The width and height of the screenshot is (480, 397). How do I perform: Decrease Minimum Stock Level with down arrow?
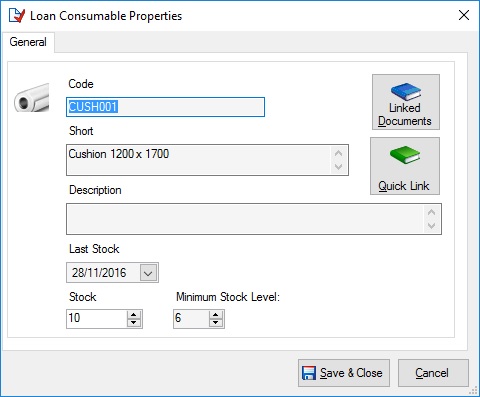(216, 323)
